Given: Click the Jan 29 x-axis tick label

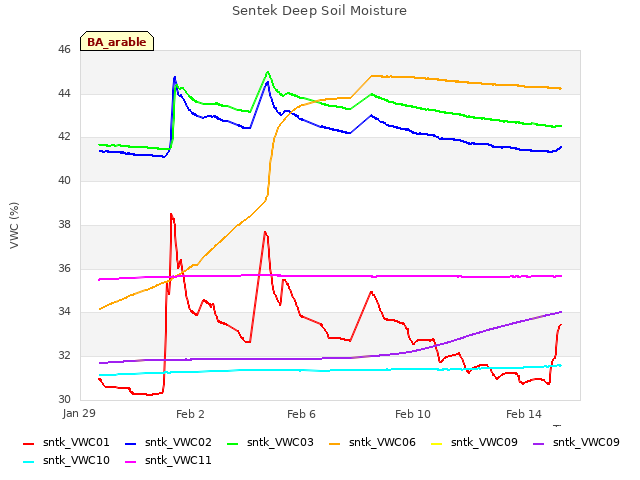Looking at the screenshot, I should pyautogui.click(x=79, y=413).
